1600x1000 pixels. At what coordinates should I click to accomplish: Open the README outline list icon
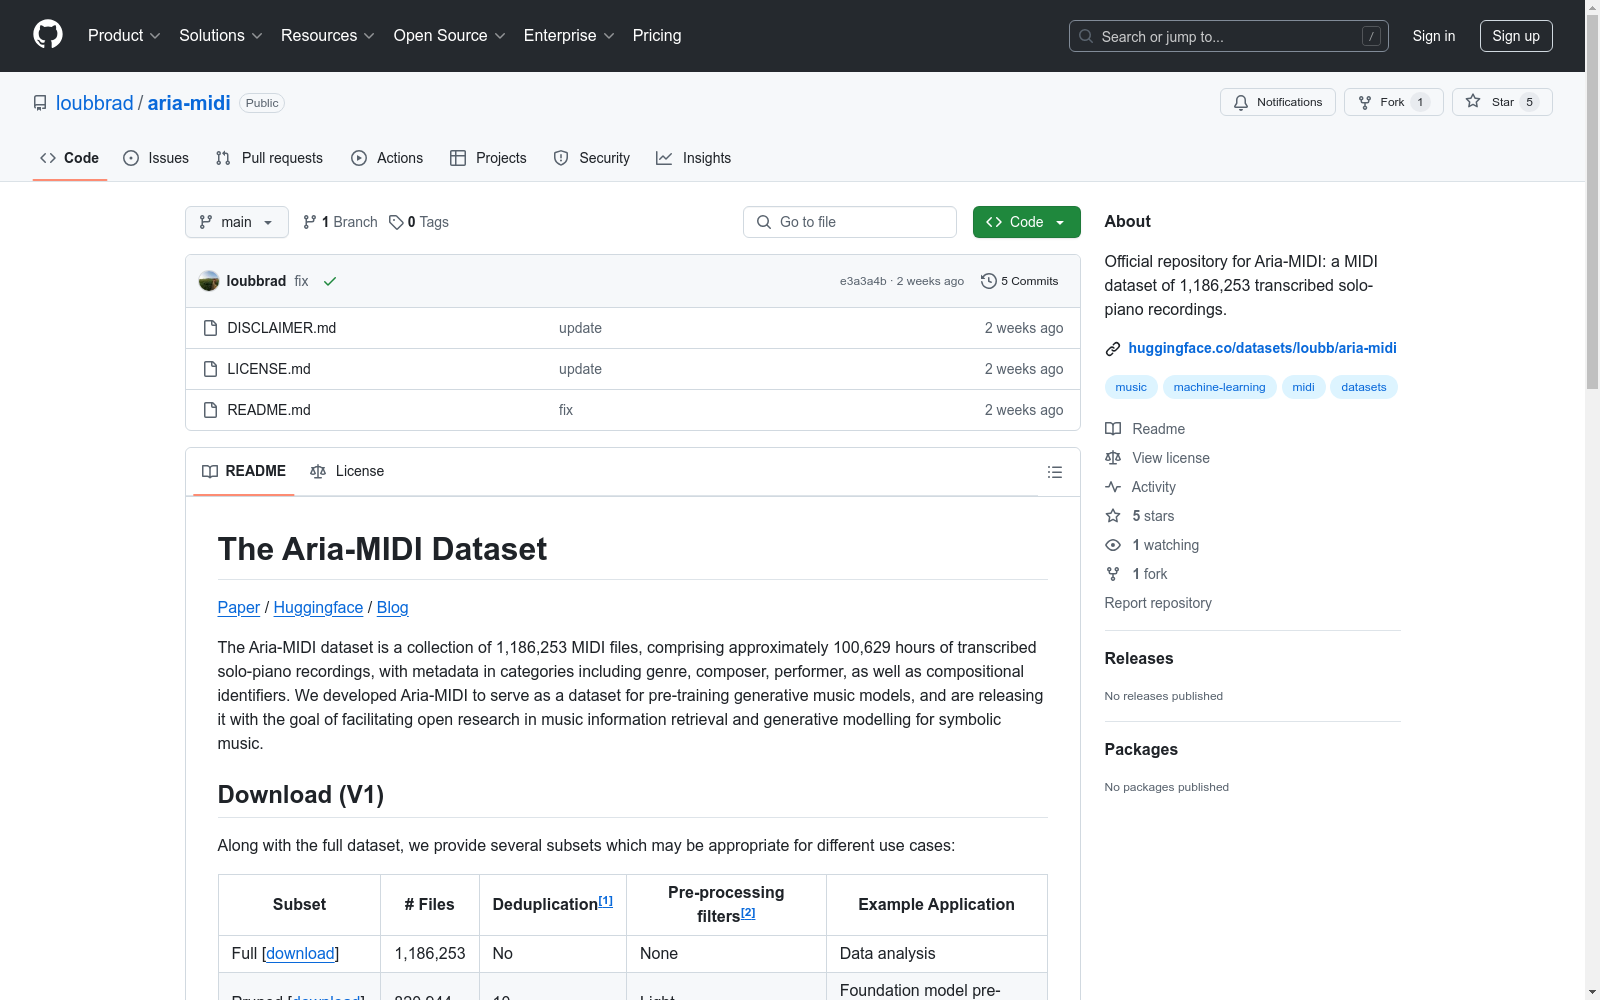pos(1055,472)
